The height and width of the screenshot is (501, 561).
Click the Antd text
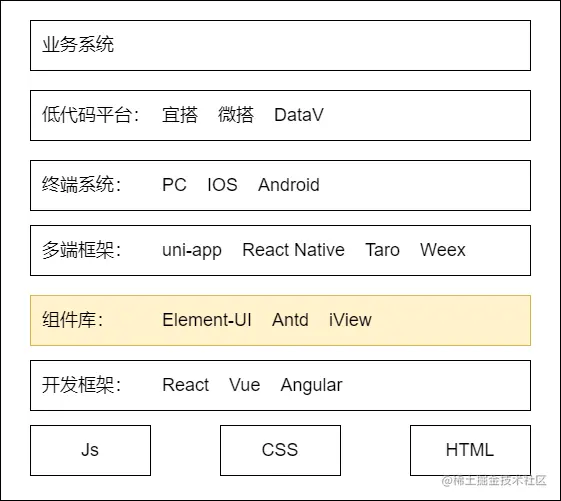pyautogui.click(x=290, y=320)
